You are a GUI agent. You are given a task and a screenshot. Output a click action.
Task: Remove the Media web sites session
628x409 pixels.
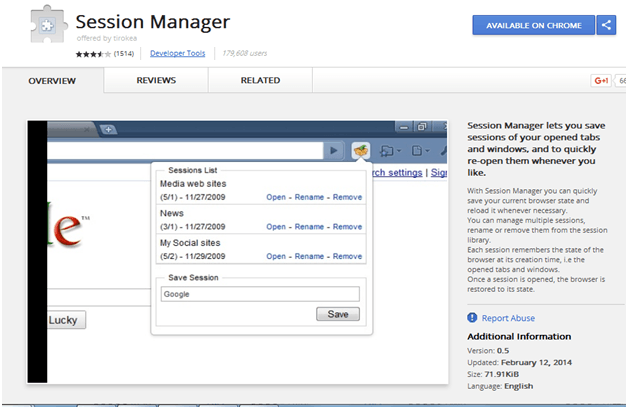coord(347,197)
